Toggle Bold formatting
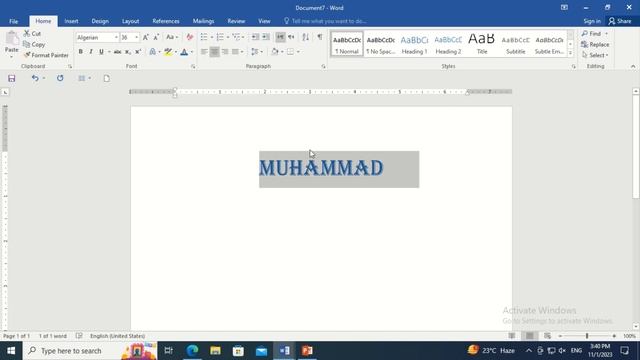Screen dimensions: 640x360 coord(80,52)
